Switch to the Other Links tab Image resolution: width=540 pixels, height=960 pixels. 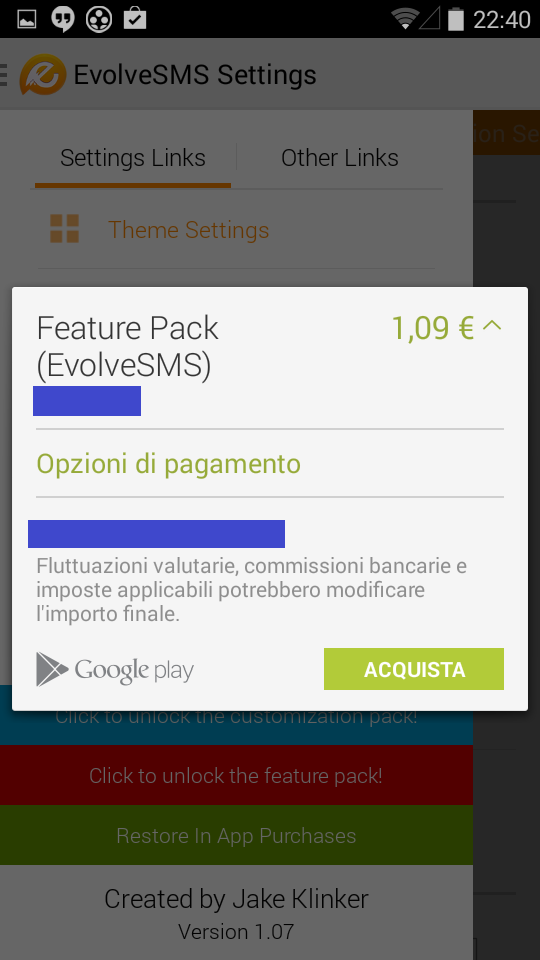click(339, 159)
